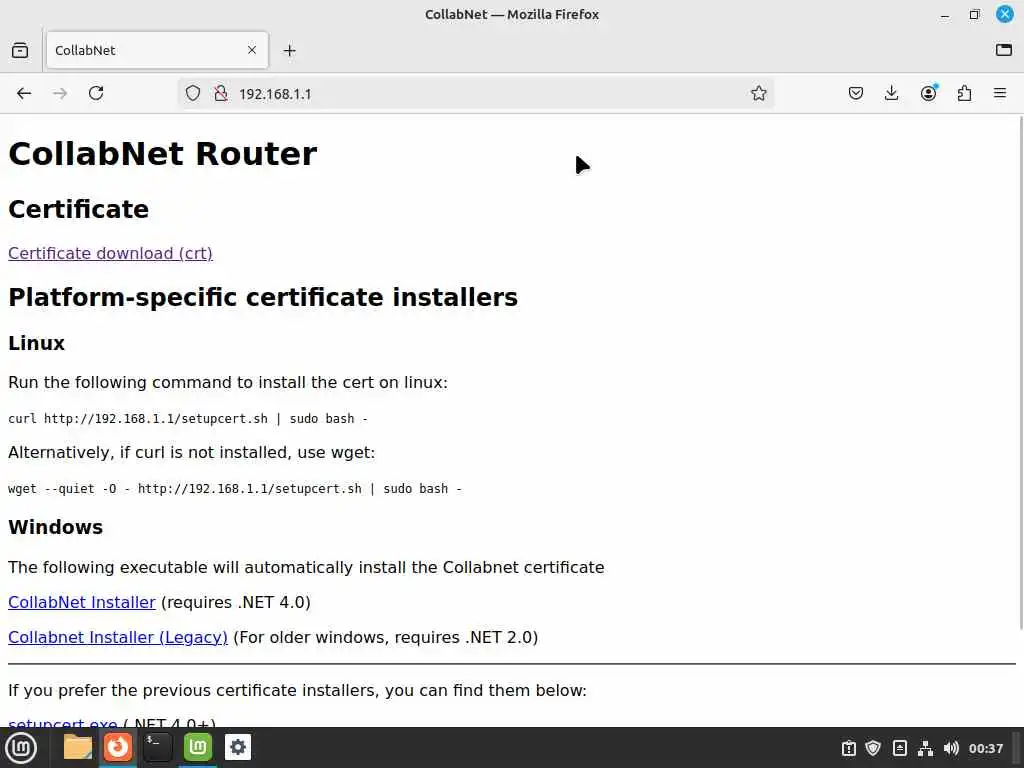
Task: Show the downloads panel
Action: tap(891, 93)
